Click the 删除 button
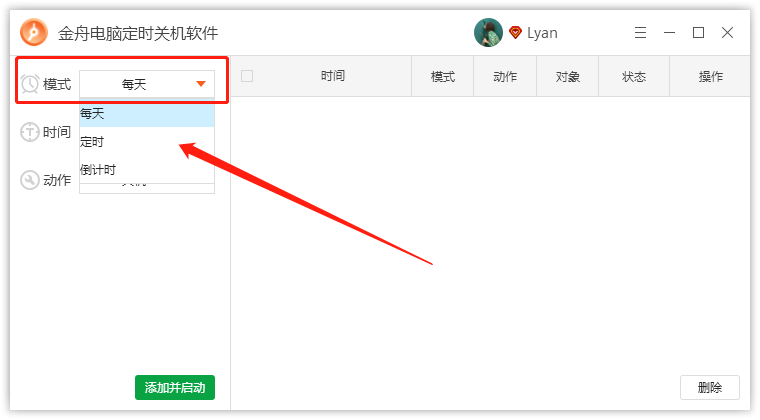 [x=710, y=388]
